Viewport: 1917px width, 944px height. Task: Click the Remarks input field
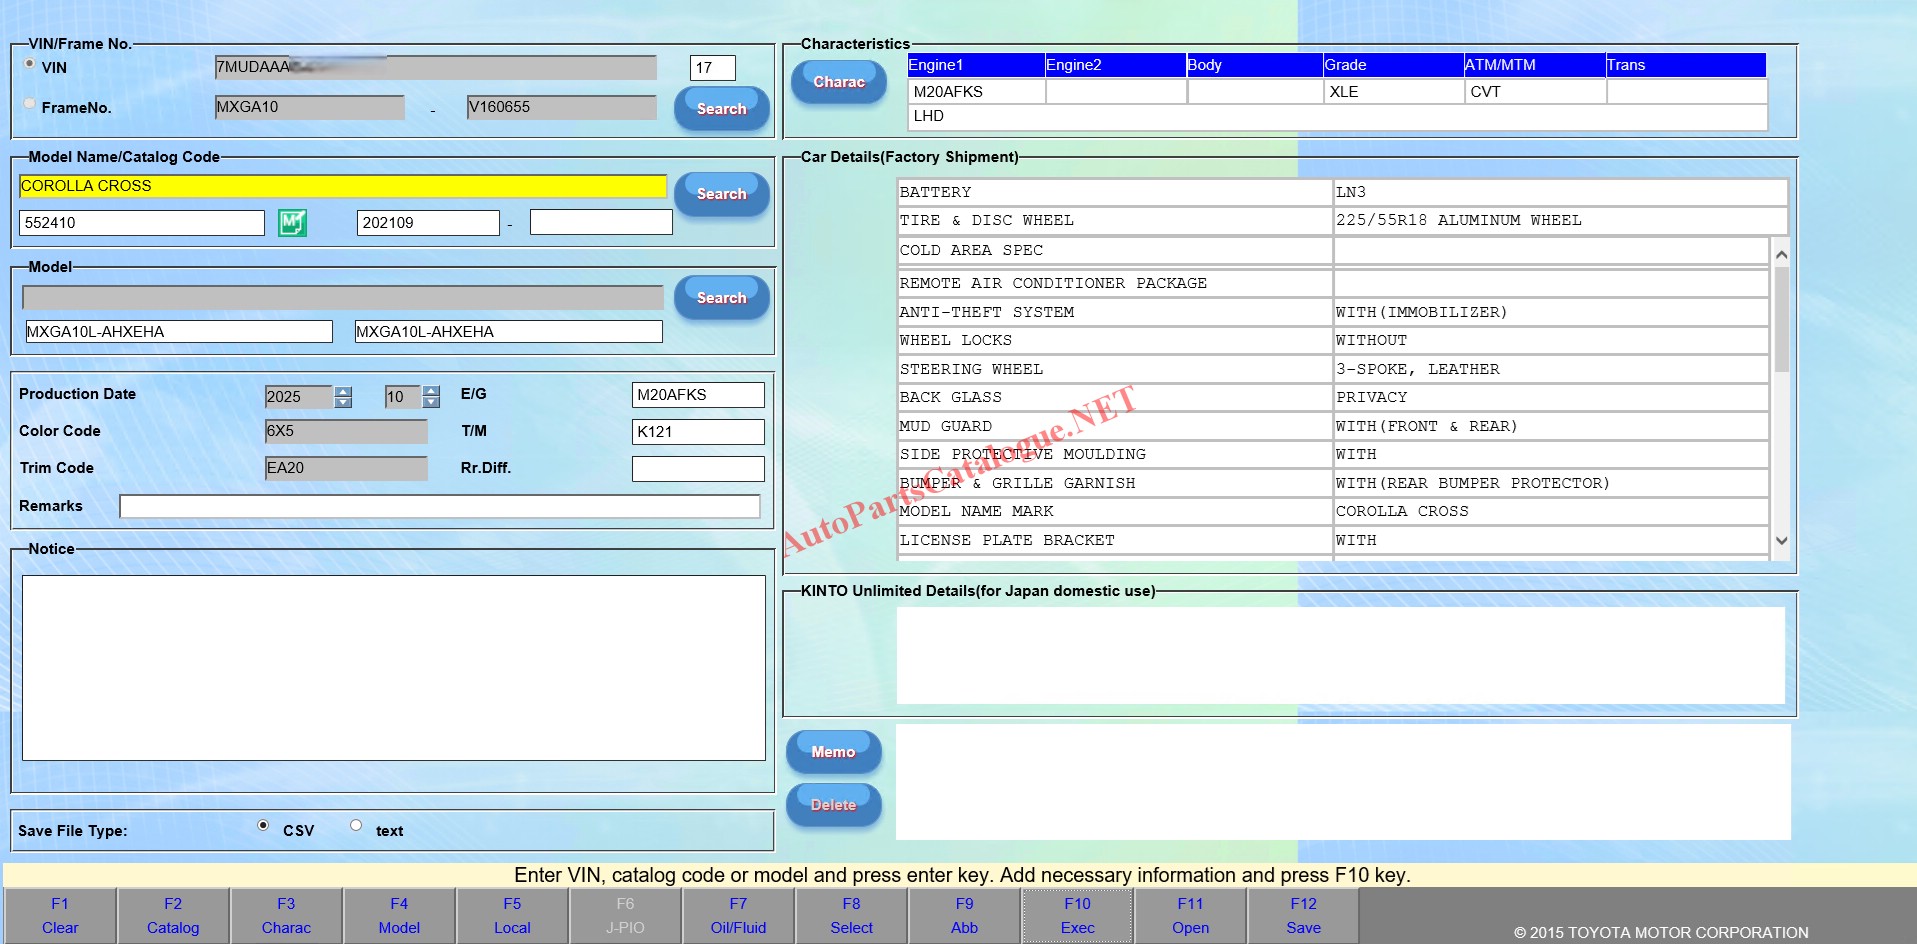click(x=440, y=507)
